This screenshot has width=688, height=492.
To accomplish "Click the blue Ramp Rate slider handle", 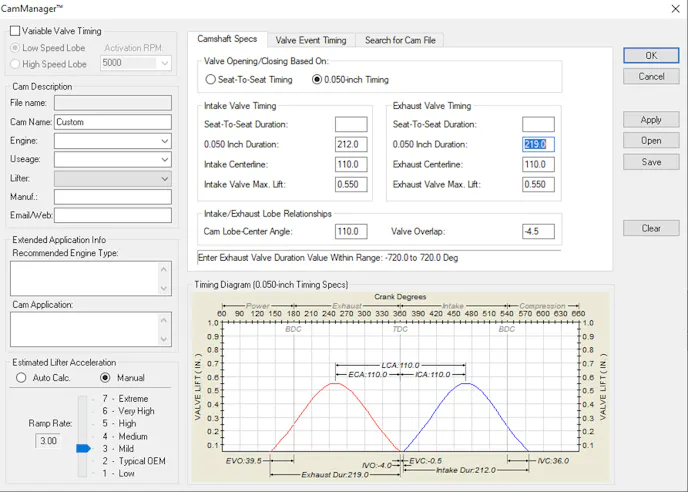I will coord(83,448).
